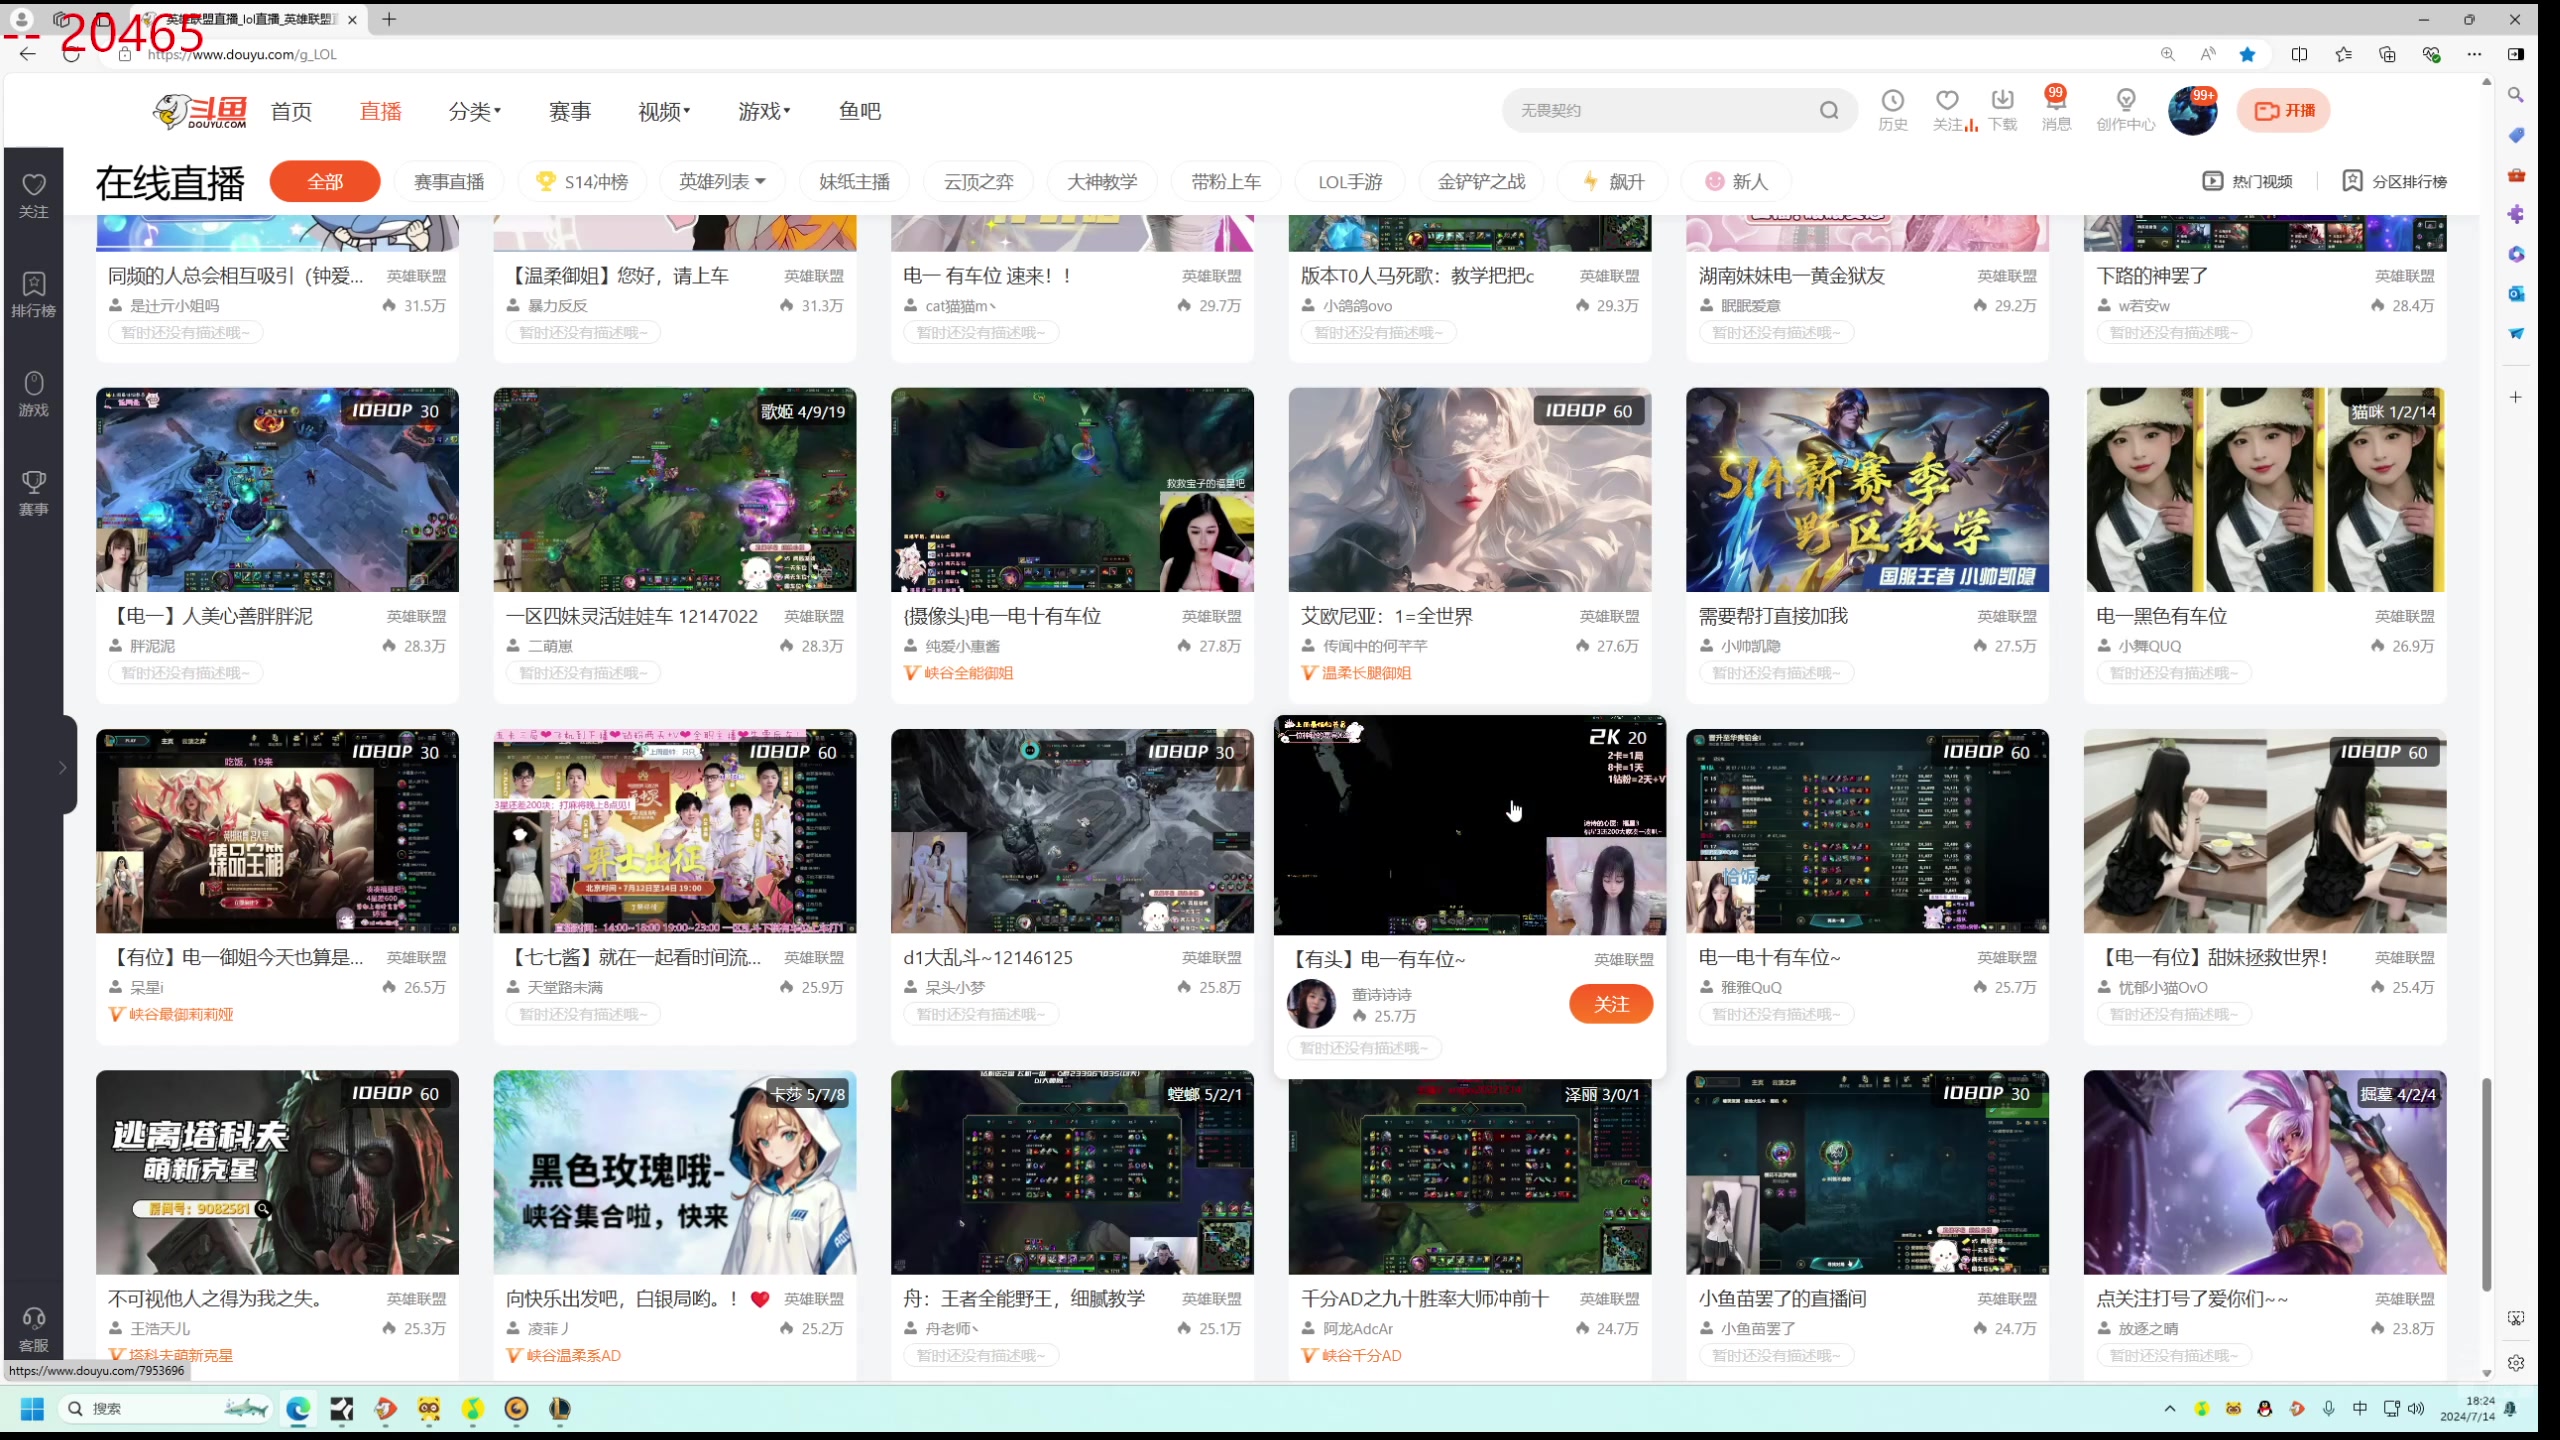Click the user avatar in header

(2192, 111)
